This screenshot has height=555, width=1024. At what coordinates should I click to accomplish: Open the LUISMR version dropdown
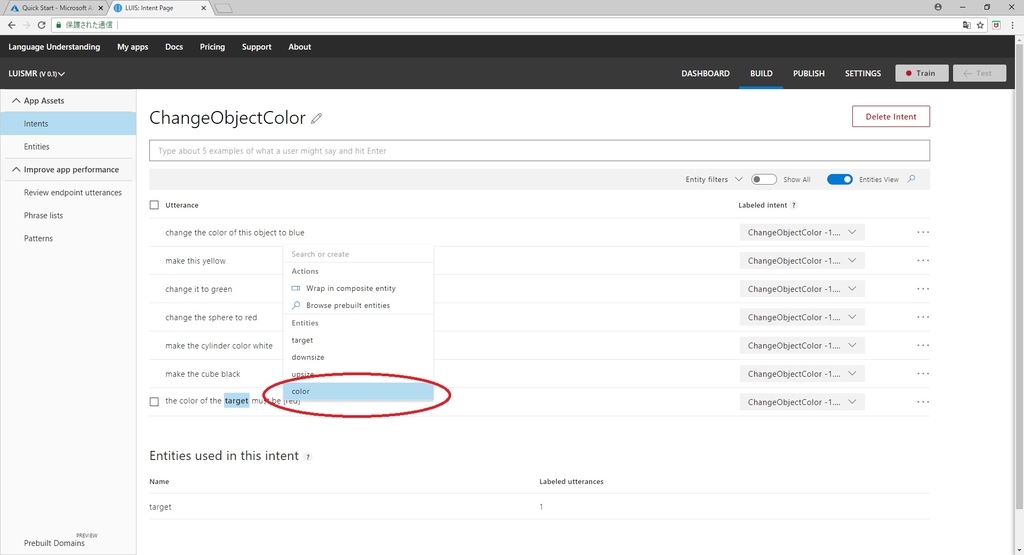pyautogui.click(x=37, y=74)
